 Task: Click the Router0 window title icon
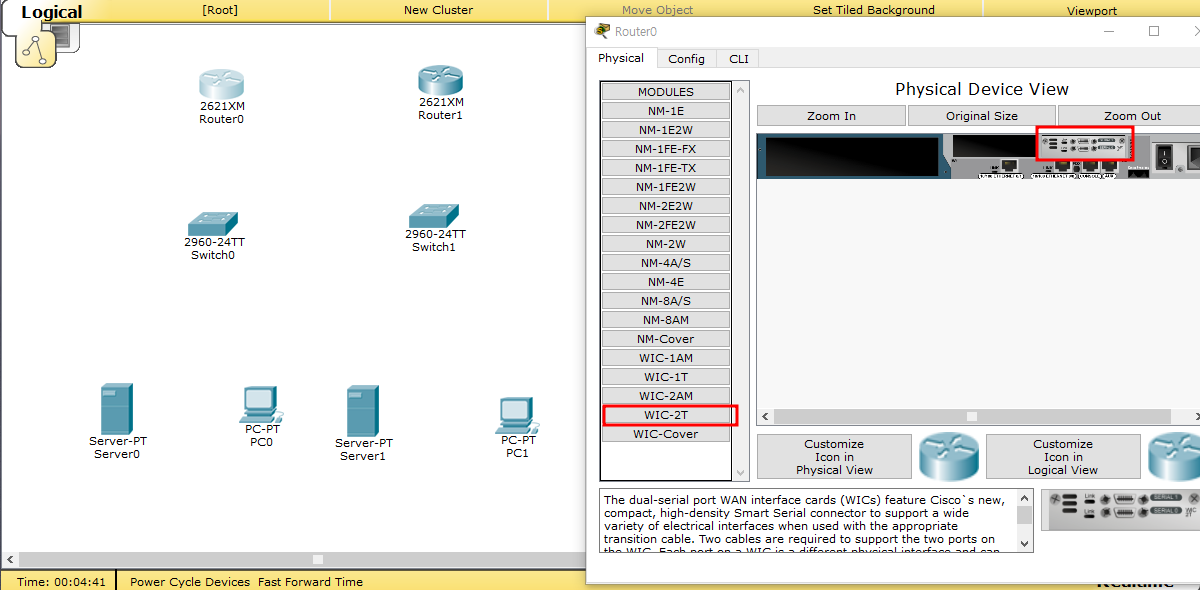pyautogui.click(x=602, y=31)
